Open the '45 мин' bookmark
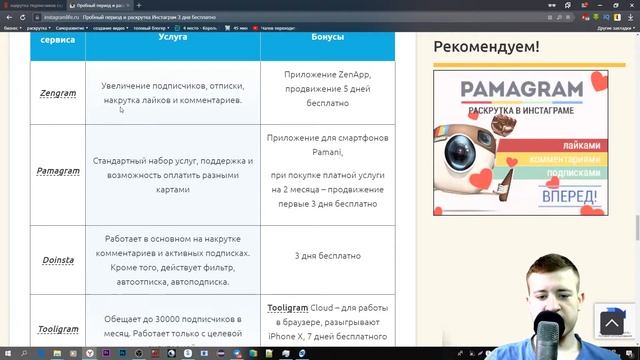640x360 pixels. pos(236,28)
